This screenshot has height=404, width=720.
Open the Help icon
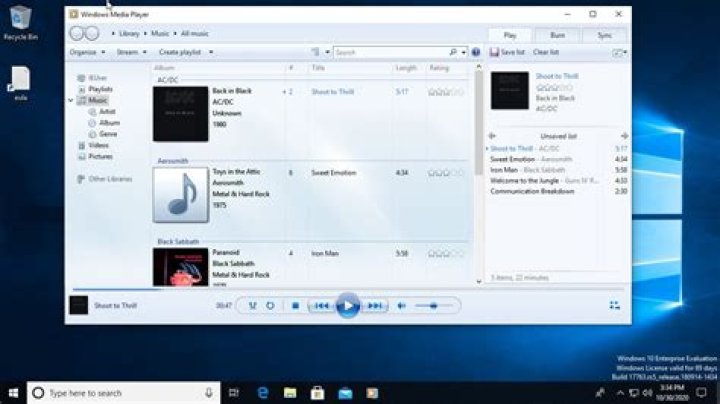coord(476,52)
